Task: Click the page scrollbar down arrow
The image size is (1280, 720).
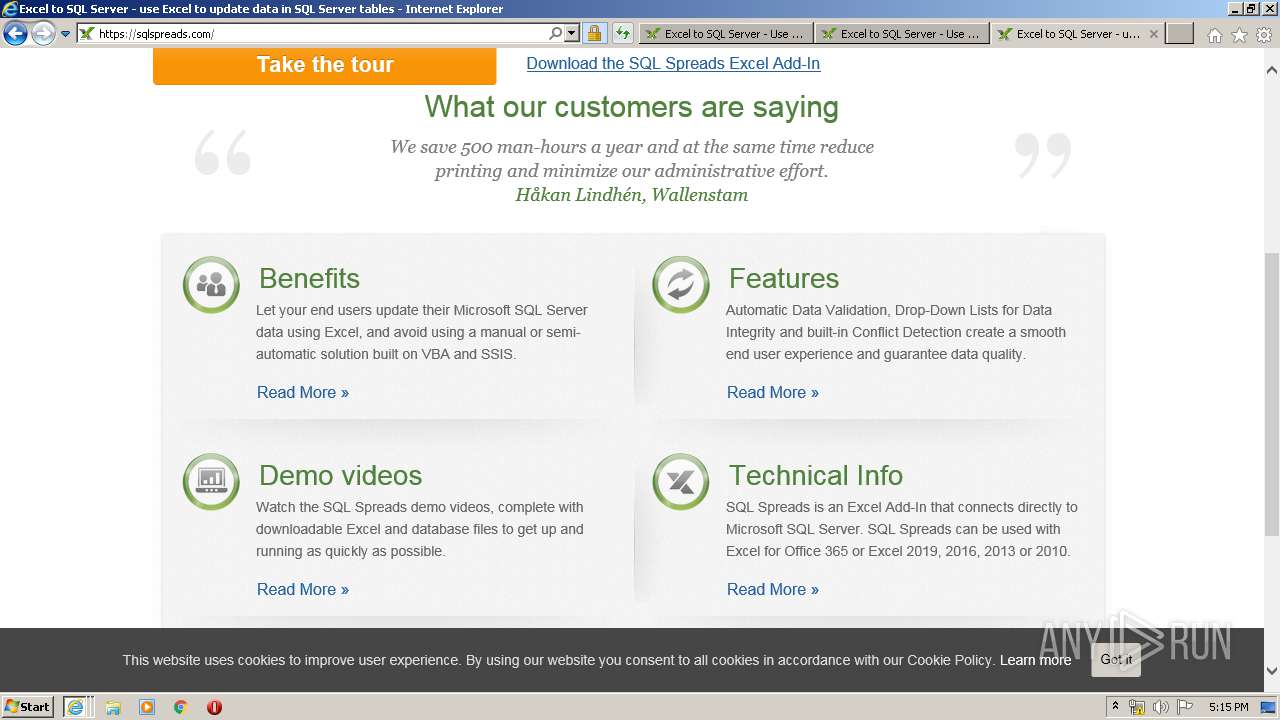Action: coord(1272,670)
